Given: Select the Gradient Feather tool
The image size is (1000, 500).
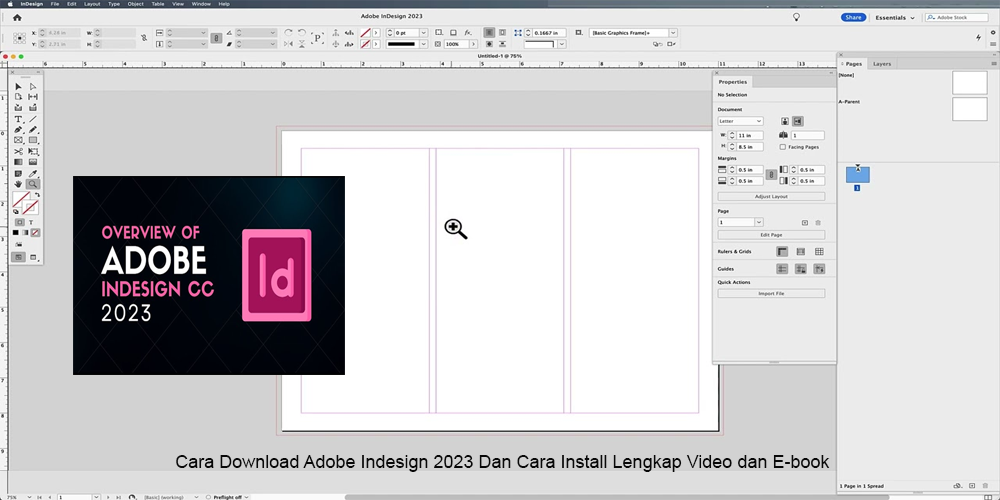Looking at the screenshot, I should tap(33, 162).
